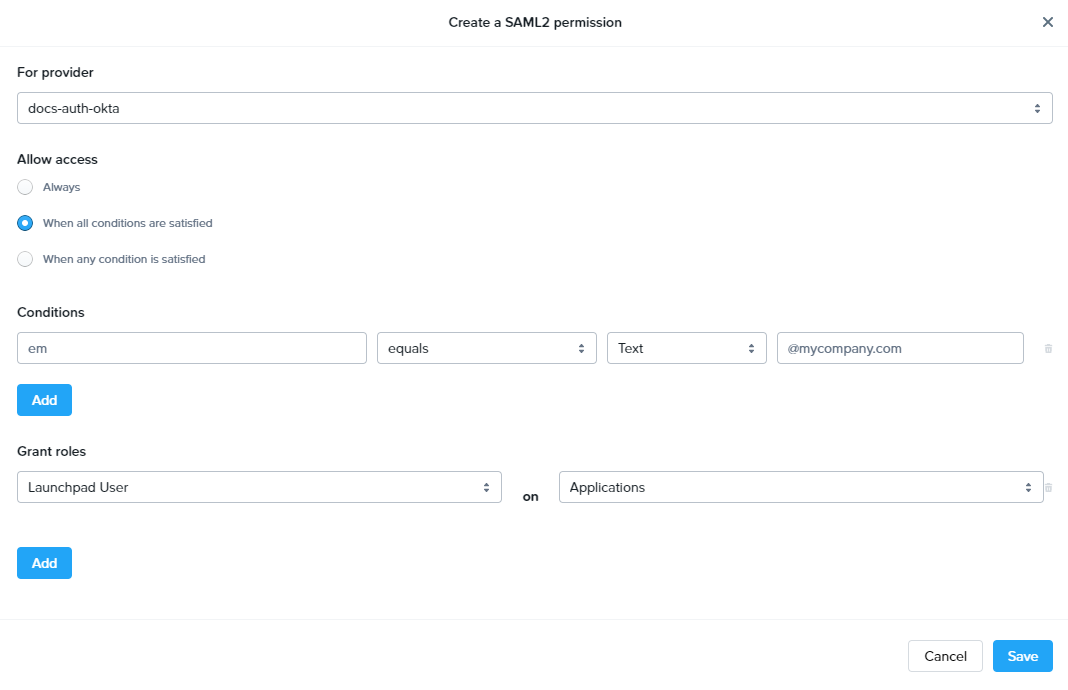This screenshot has width=1068, height=690.
Task: Click the 'Always' label text
Action: point(61,187)
